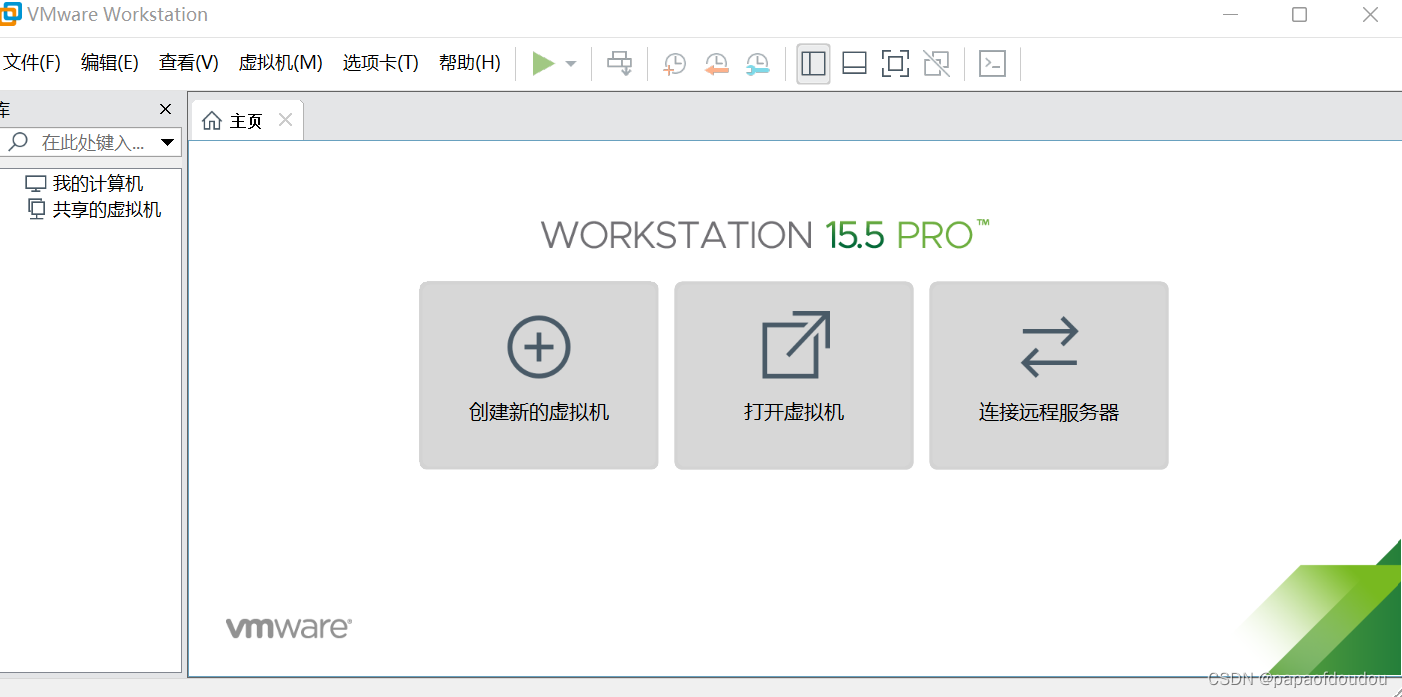Open the 编辑(E) menu
Image resolution: width=1402 pixels, height=697 pixels.
pos(110,63)
